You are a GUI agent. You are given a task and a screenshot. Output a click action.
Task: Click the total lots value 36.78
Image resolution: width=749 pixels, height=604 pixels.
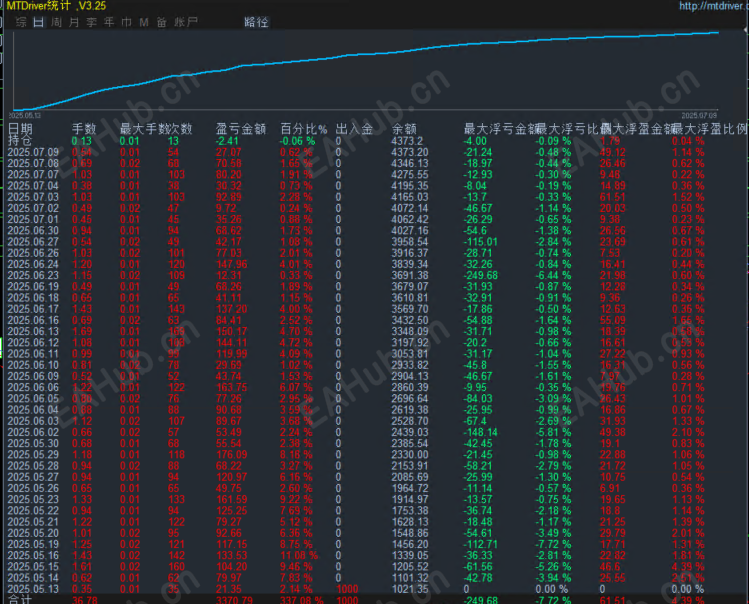coord(85,599)
